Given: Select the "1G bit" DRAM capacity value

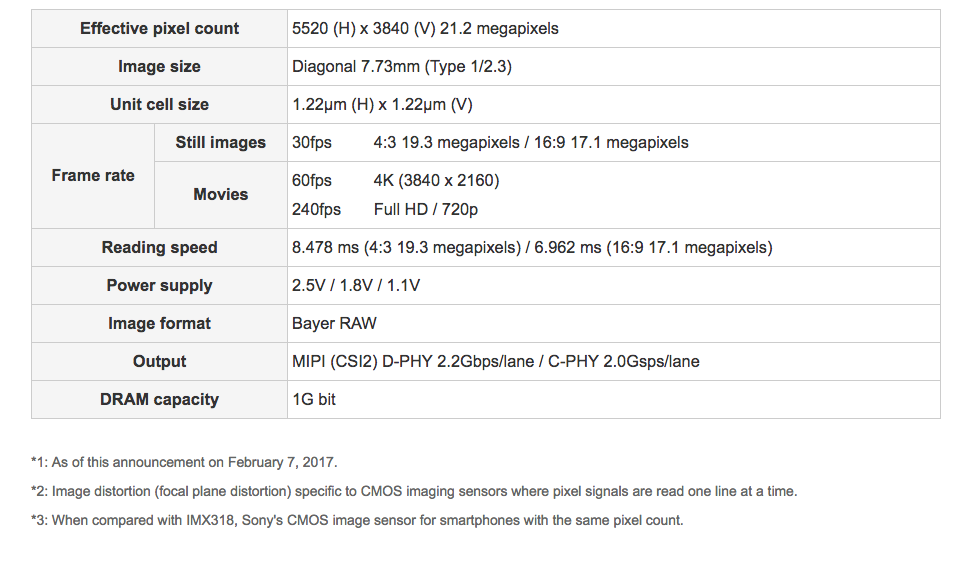Looking at the screenshot, I should click(x=314, y=399).
